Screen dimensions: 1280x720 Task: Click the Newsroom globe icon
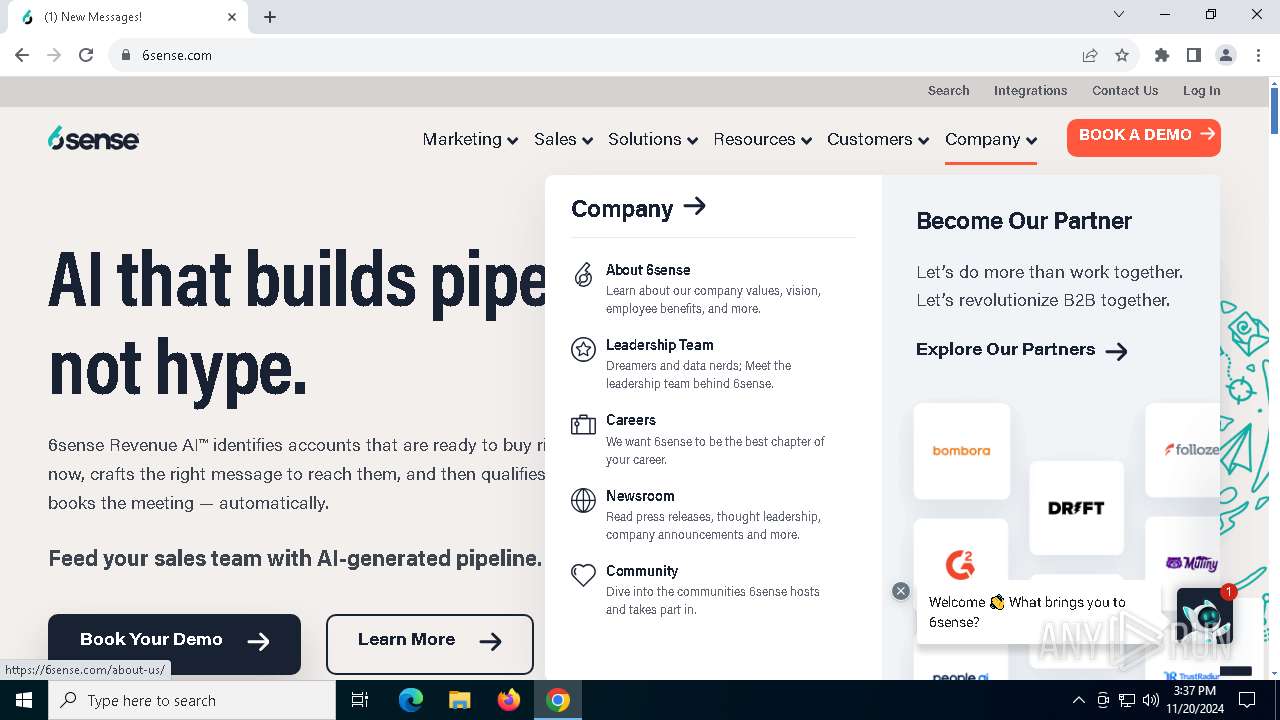coord(583,500)
